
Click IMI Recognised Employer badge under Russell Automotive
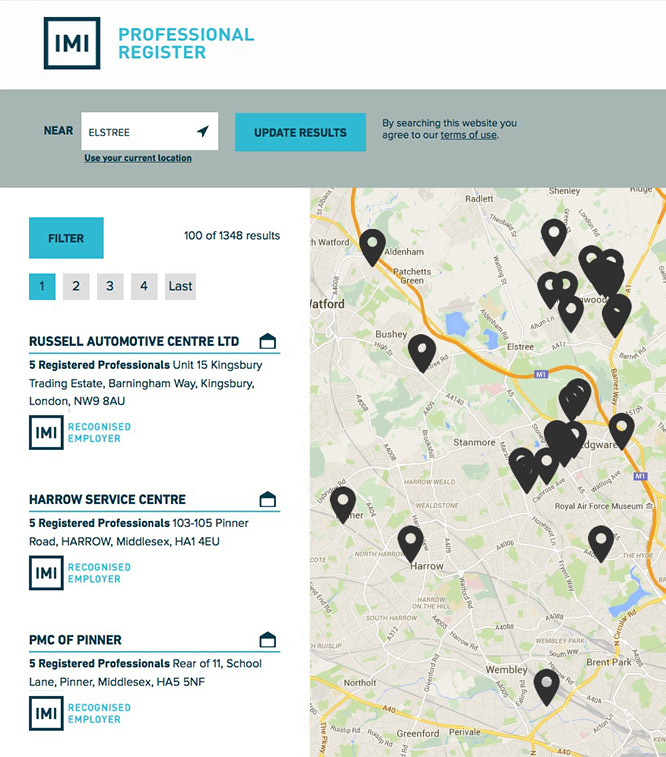[x=80, y=433]
